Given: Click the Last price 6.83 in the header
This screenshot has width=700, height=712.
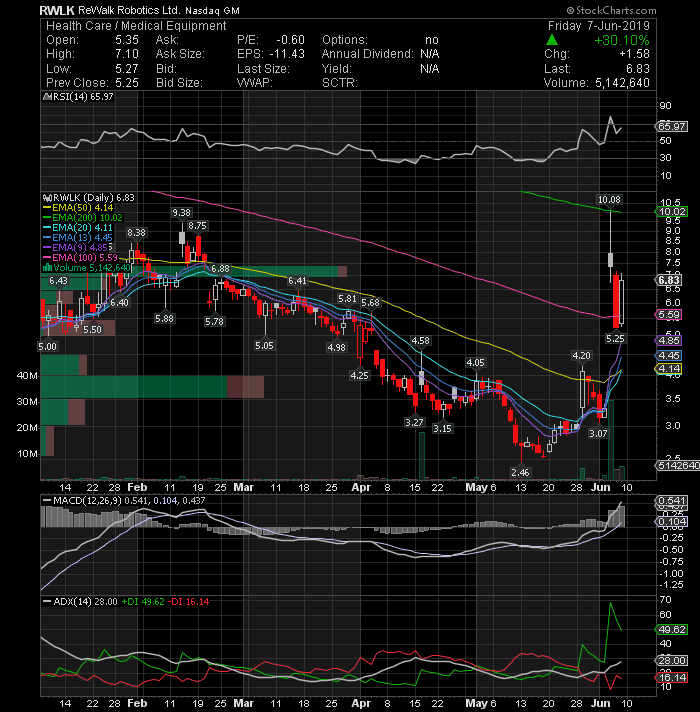Looking at the screenshot, I should pos(637,69).
